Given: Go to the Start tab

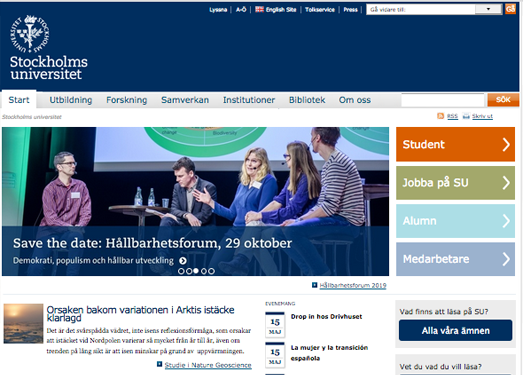Looking at the screenshot, I should pyautogui.click(x=19, y=100).
